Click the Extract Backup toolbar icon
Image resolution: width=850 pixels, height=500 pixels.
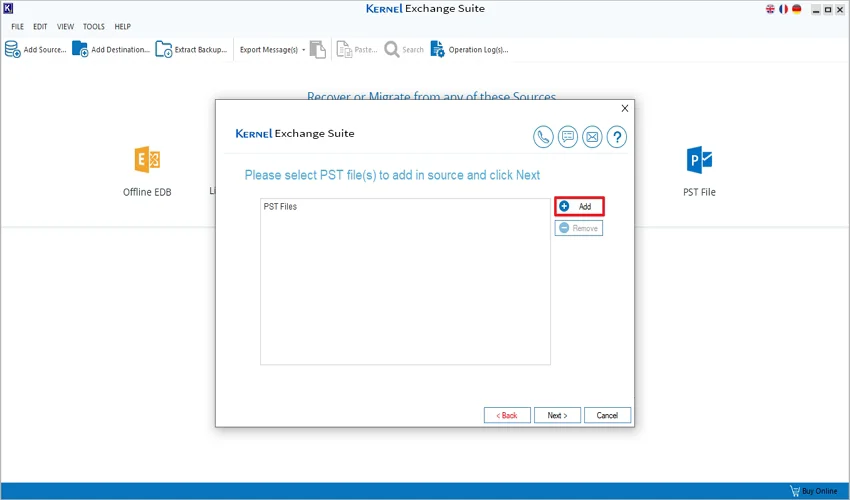(x=163, y=49)
